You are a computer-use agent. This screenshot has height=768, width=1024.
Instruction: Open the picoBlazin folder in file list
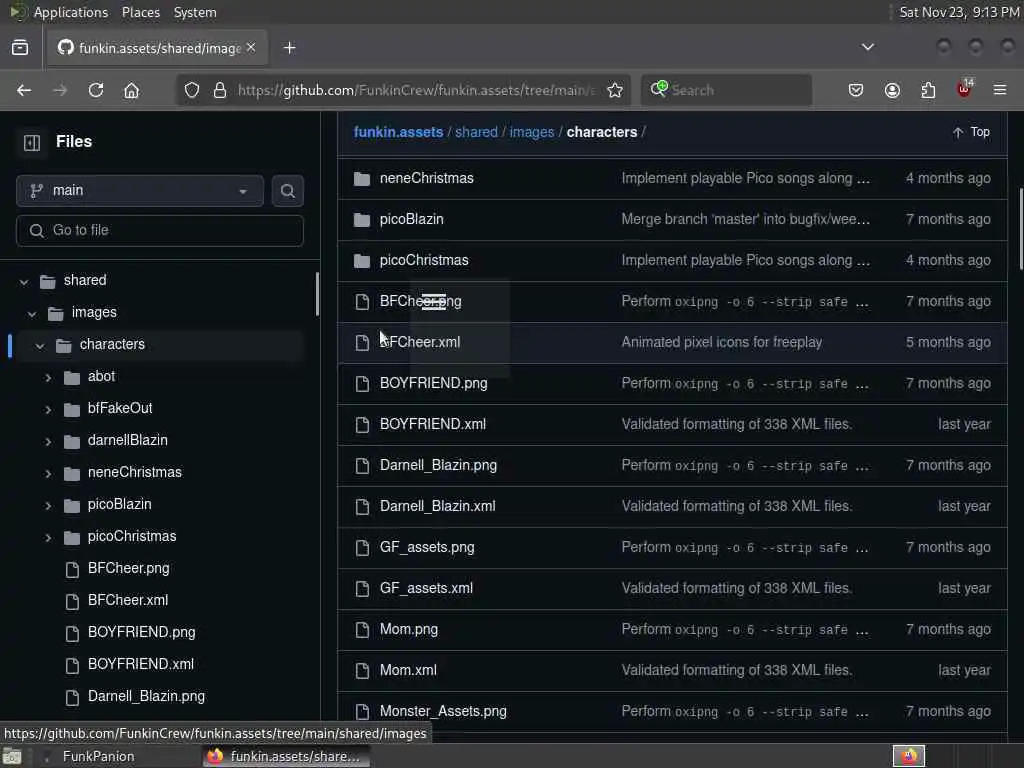[x=411, y=219]
